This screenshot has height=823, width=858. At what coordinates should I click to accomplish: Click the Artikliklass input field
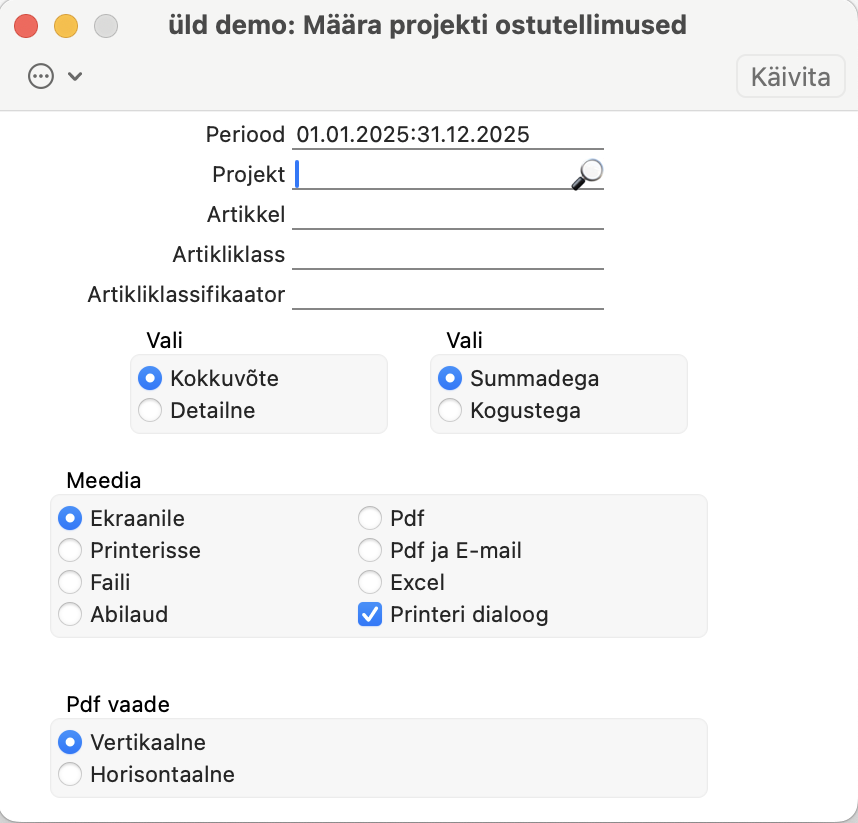coord(447,255)
